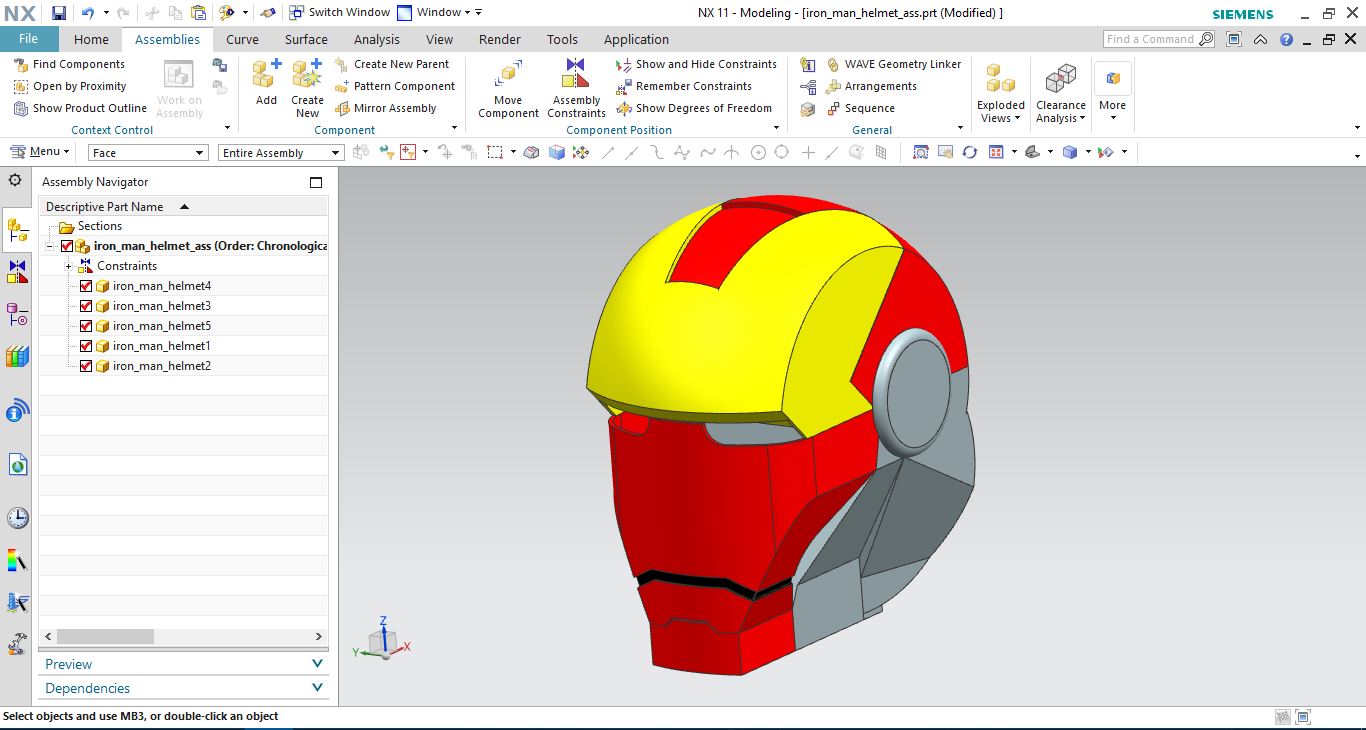The height and width of the screenshot is (730, 1366).
Task: Save the part with the floppy disk icon
Action: 59,13
